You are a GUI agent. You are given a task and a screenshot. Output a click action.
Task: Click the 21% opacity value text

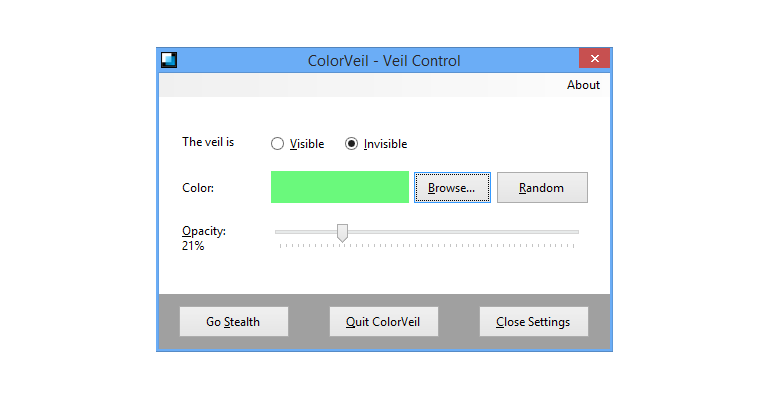pyautogui.click(x=193, y=246)
